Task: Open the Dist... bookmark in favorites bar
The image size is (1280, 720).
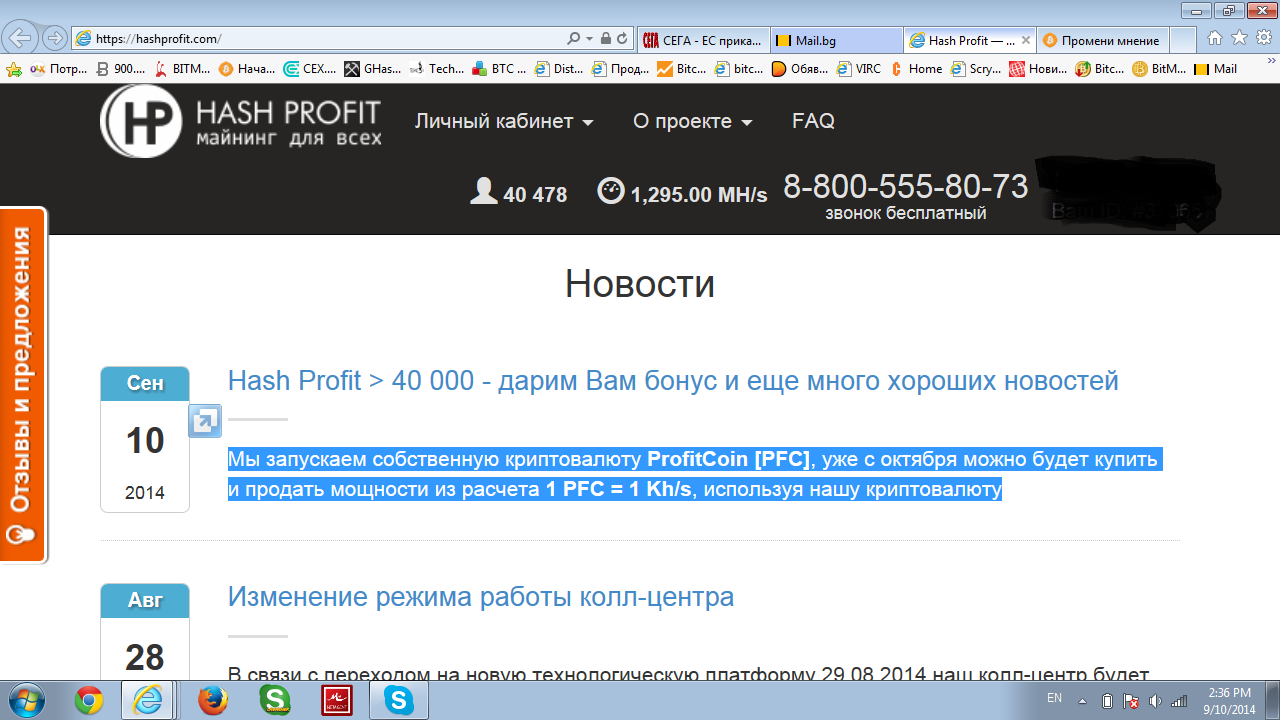Action: (560, 69)
